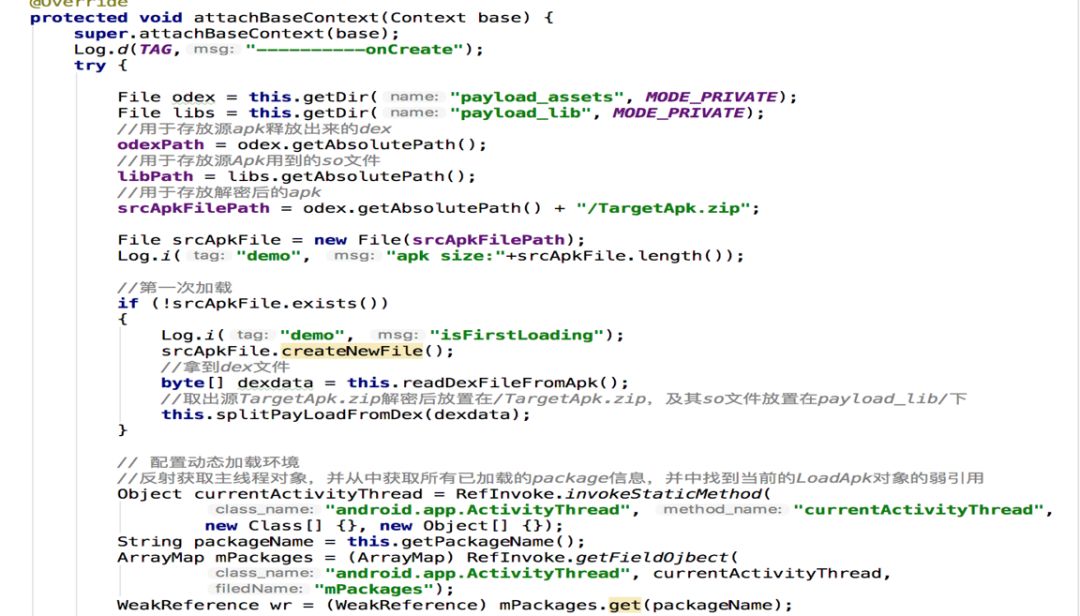Click the 'new Object[] {}' argument

coord(460,526)
